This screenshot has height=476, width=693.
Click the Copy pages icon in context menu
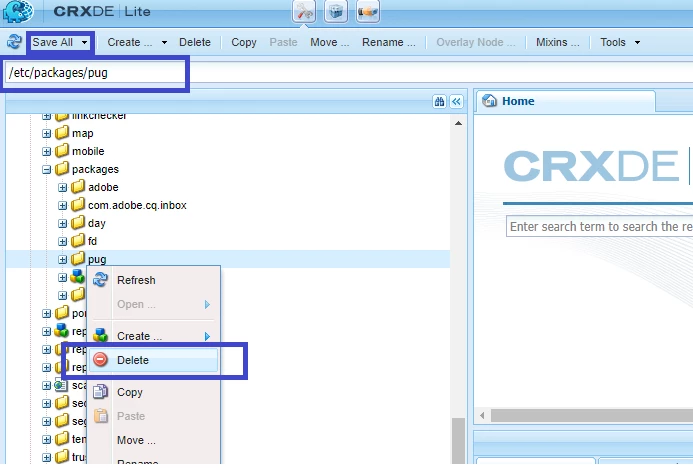100,392
